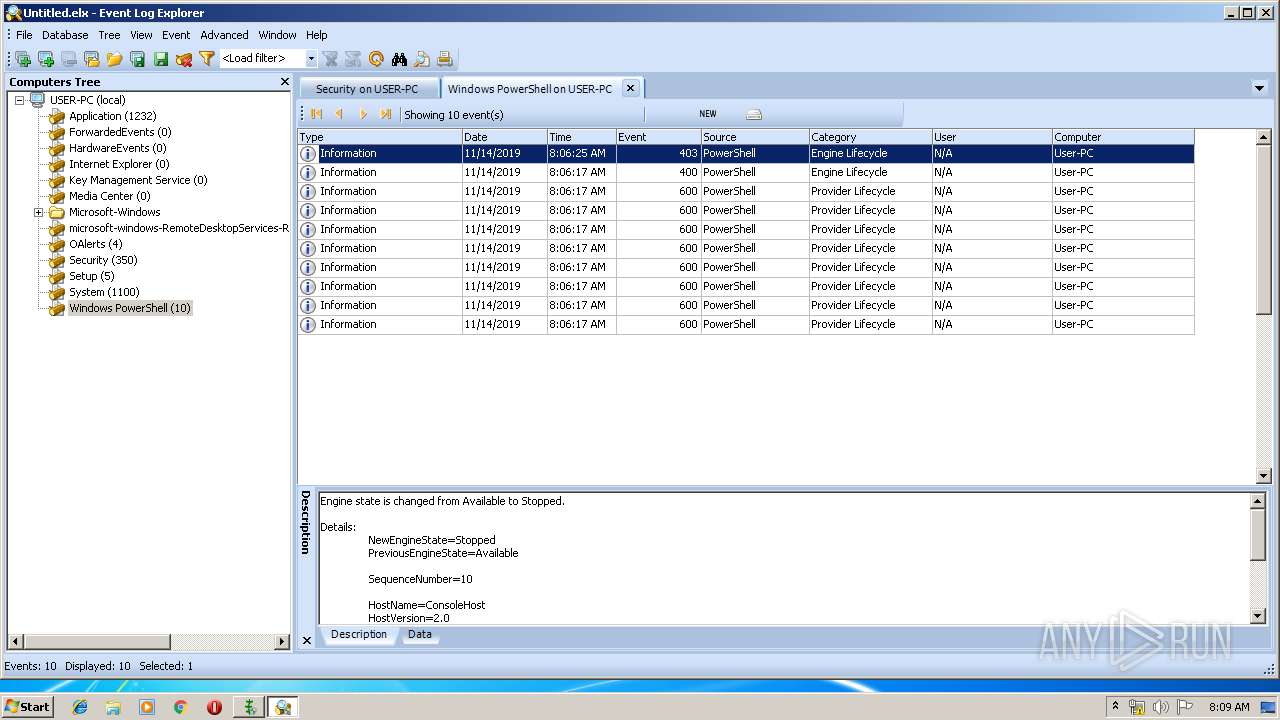Sort events by the Source column header

pyautogui.click(x=754, y=137)
